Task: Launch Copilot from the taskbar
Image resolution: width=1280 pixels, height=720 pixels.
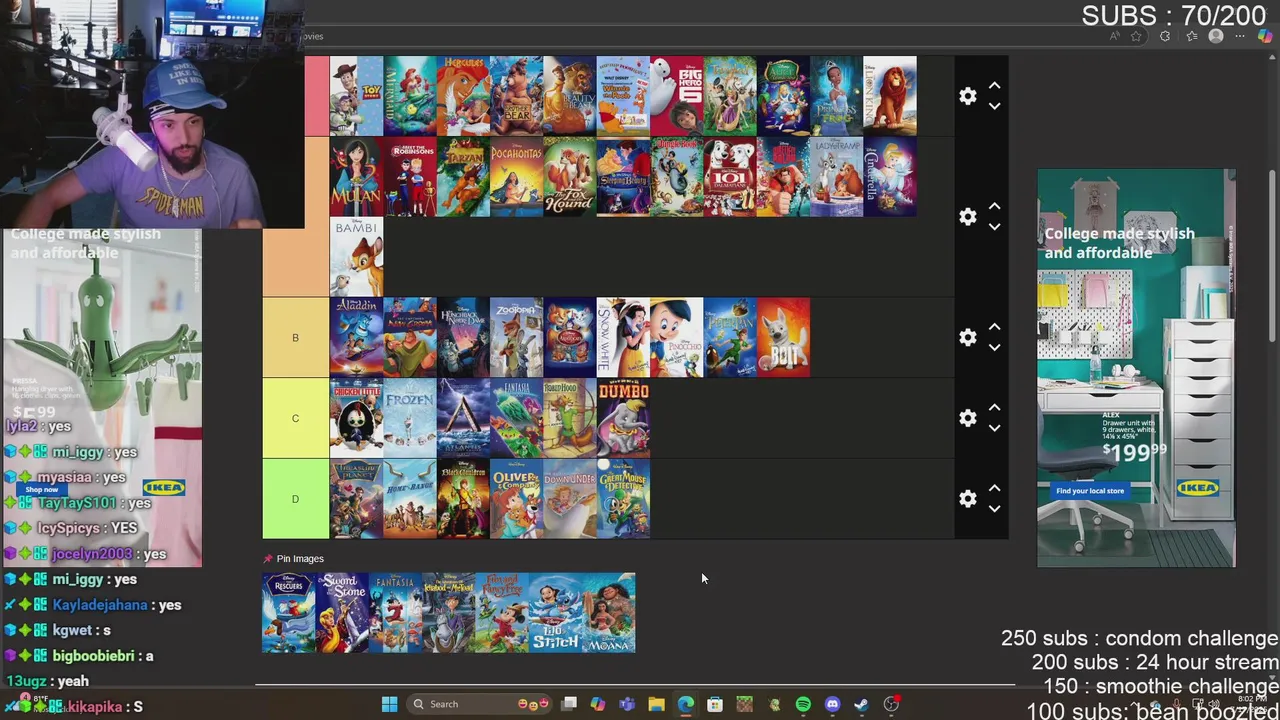Action: coord(598,704)
